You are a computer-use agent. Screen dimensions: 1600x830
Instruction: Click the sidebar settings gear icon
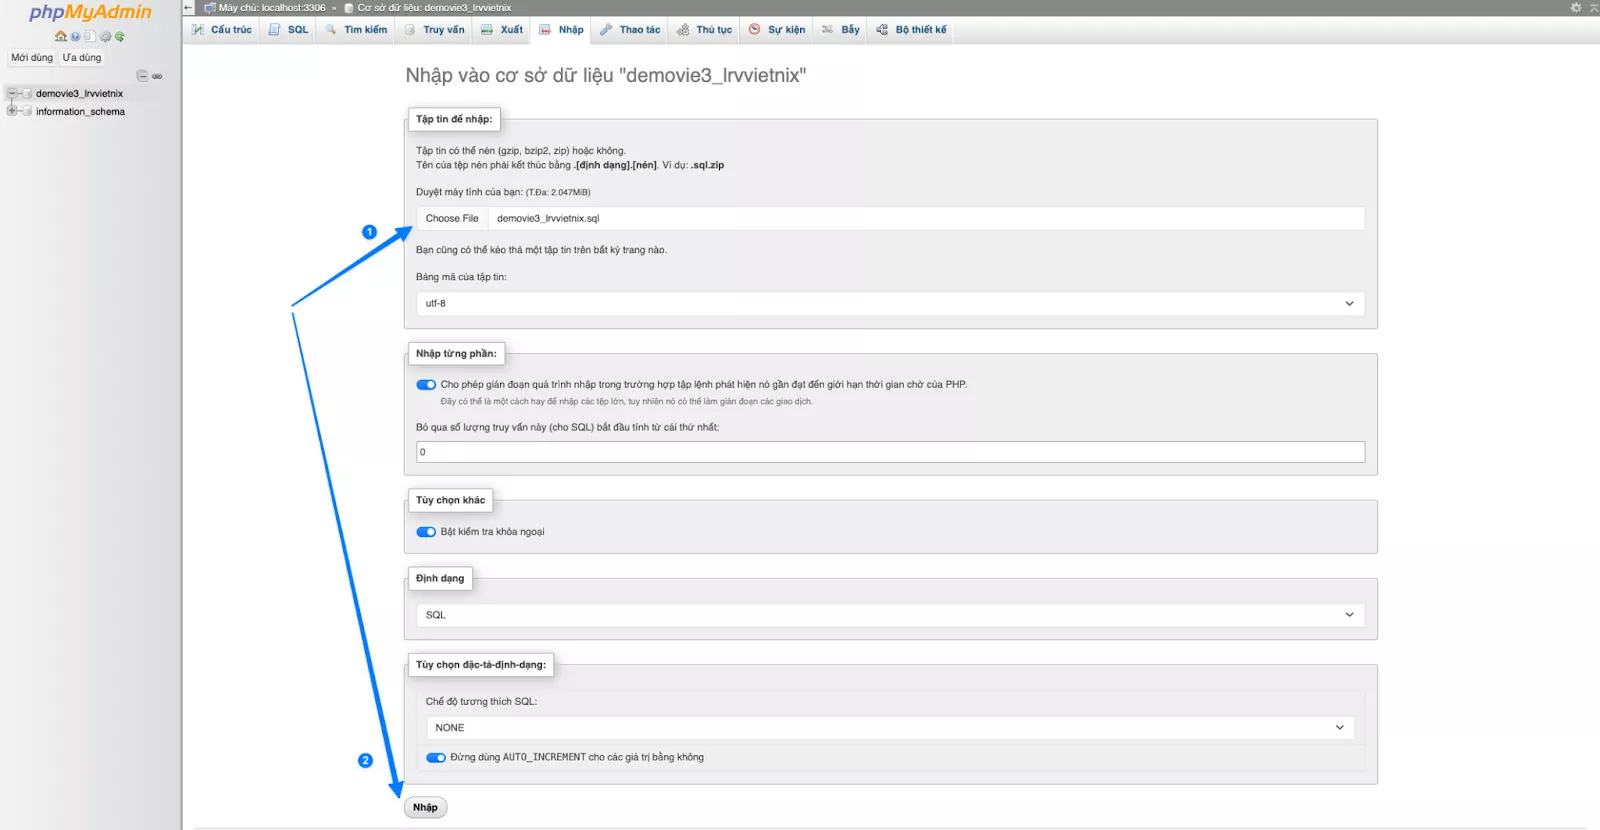pos(105,37)
